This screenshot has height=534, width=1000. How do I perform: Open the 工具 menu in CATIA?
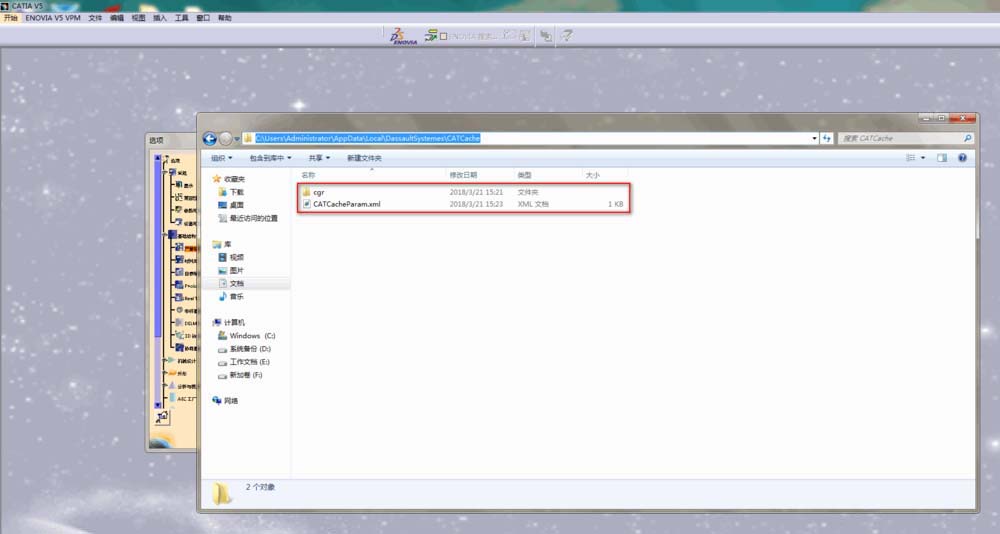[182, 18]
